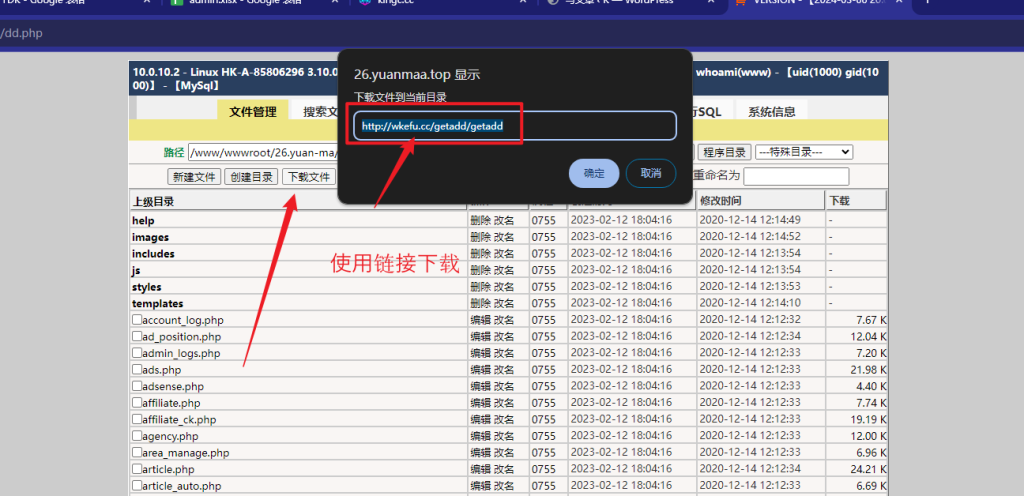Click the 新建文件 button
This screenshot has height=496, width=1024.
193,177
